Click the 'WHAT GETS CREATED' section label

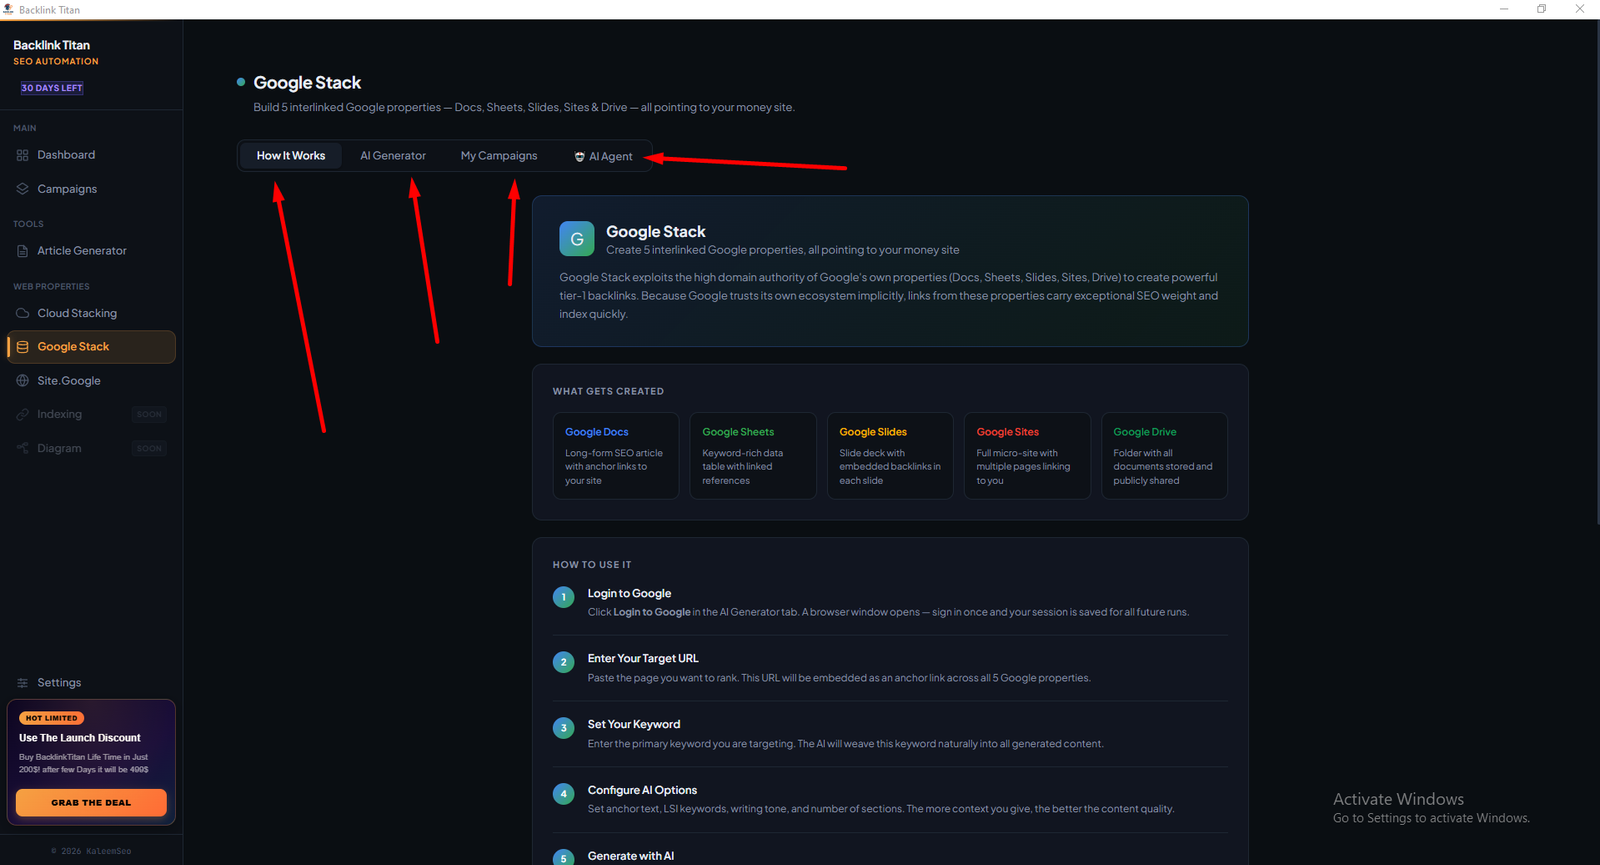tap(608, 392)
